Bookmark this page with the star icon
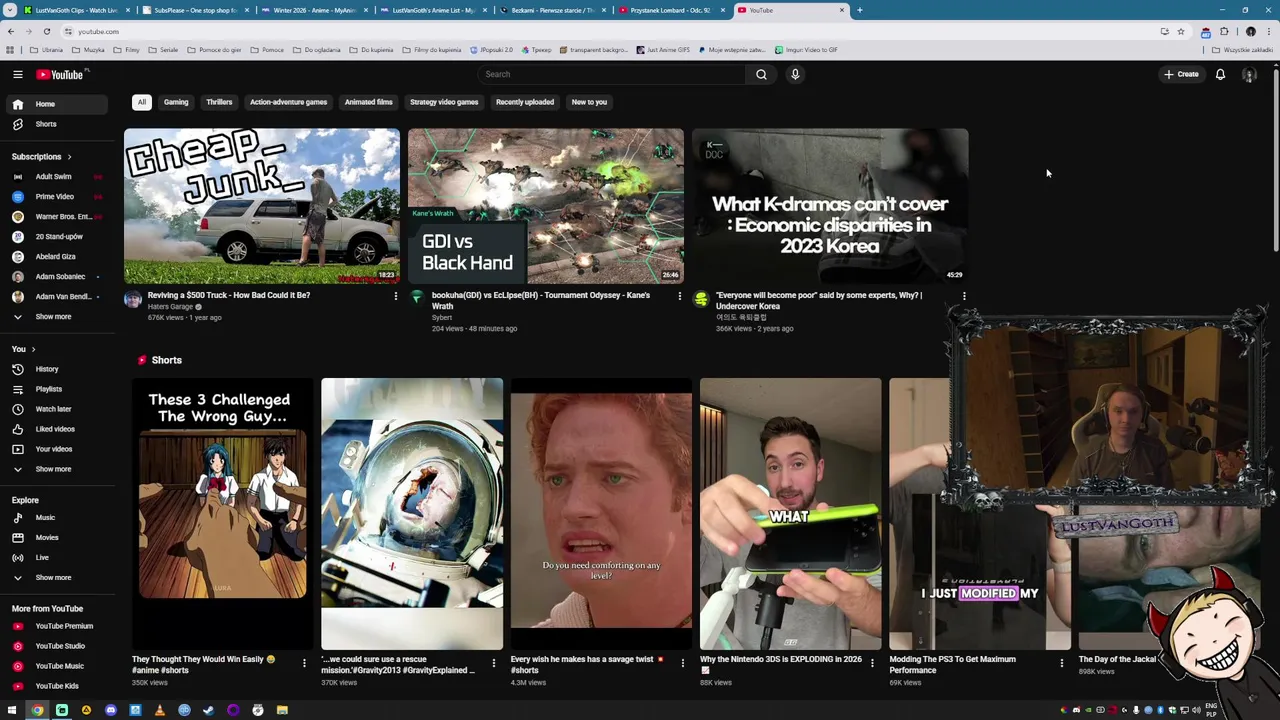This screenshot has width=1280, height=720. coord(1181,31)
